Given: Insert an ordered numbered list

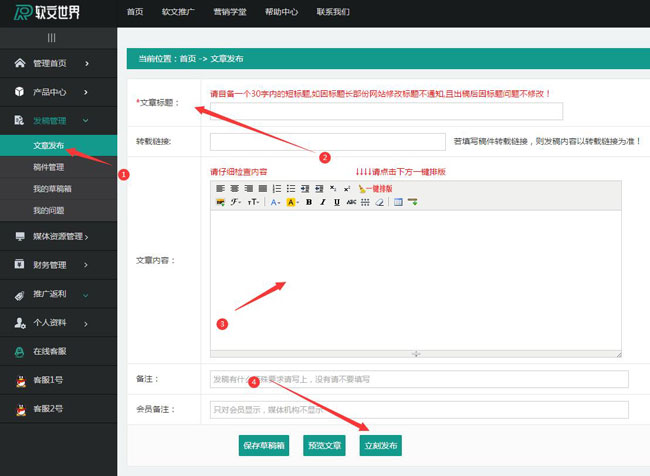Looking at the screenshot, I should (x=277, y=188).
